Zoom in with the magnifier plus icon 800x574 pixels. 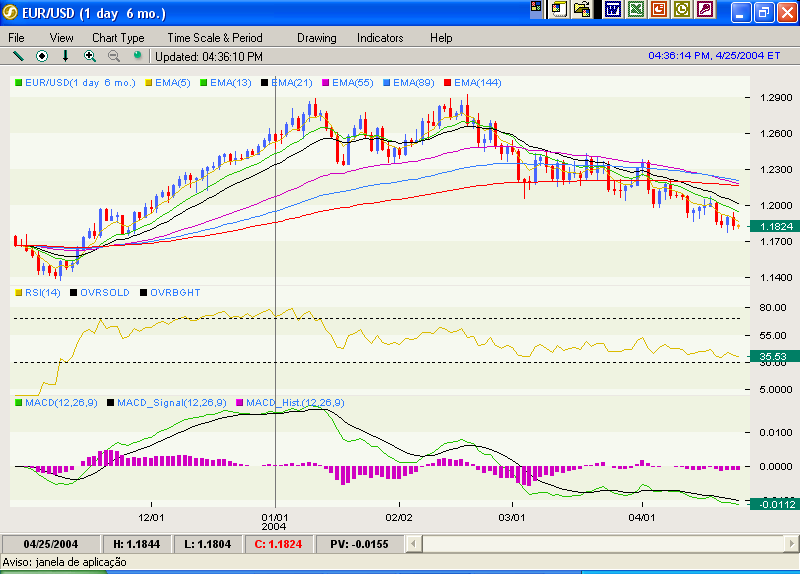pos(90,56)
